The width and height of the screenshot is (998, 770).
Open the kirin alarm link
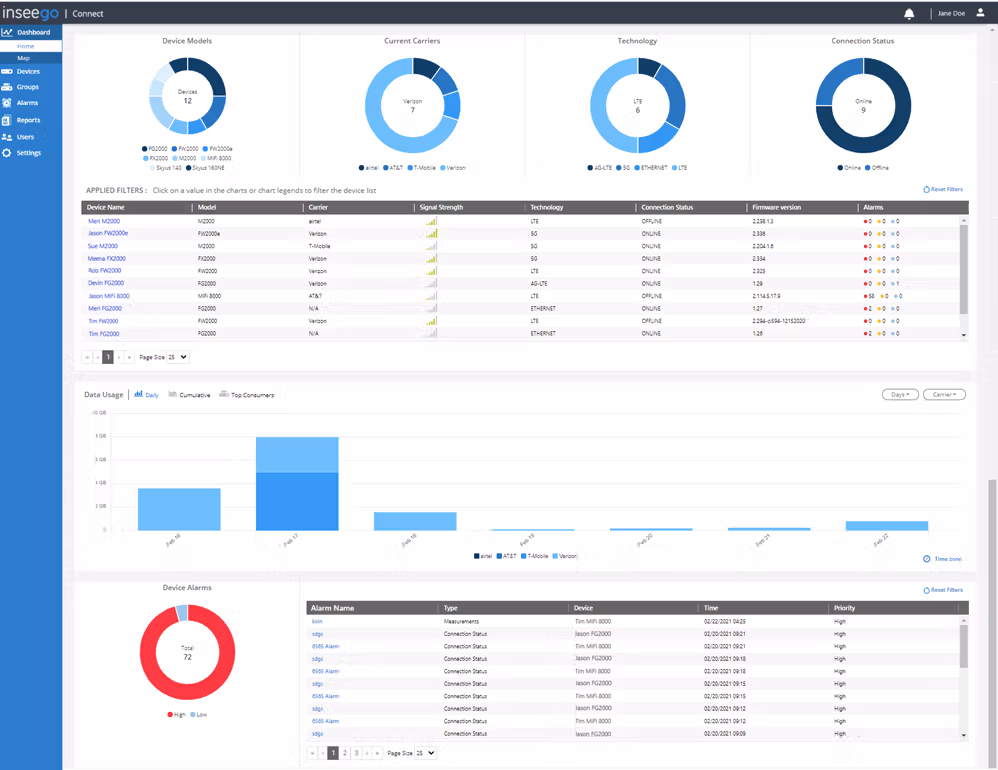317,621
